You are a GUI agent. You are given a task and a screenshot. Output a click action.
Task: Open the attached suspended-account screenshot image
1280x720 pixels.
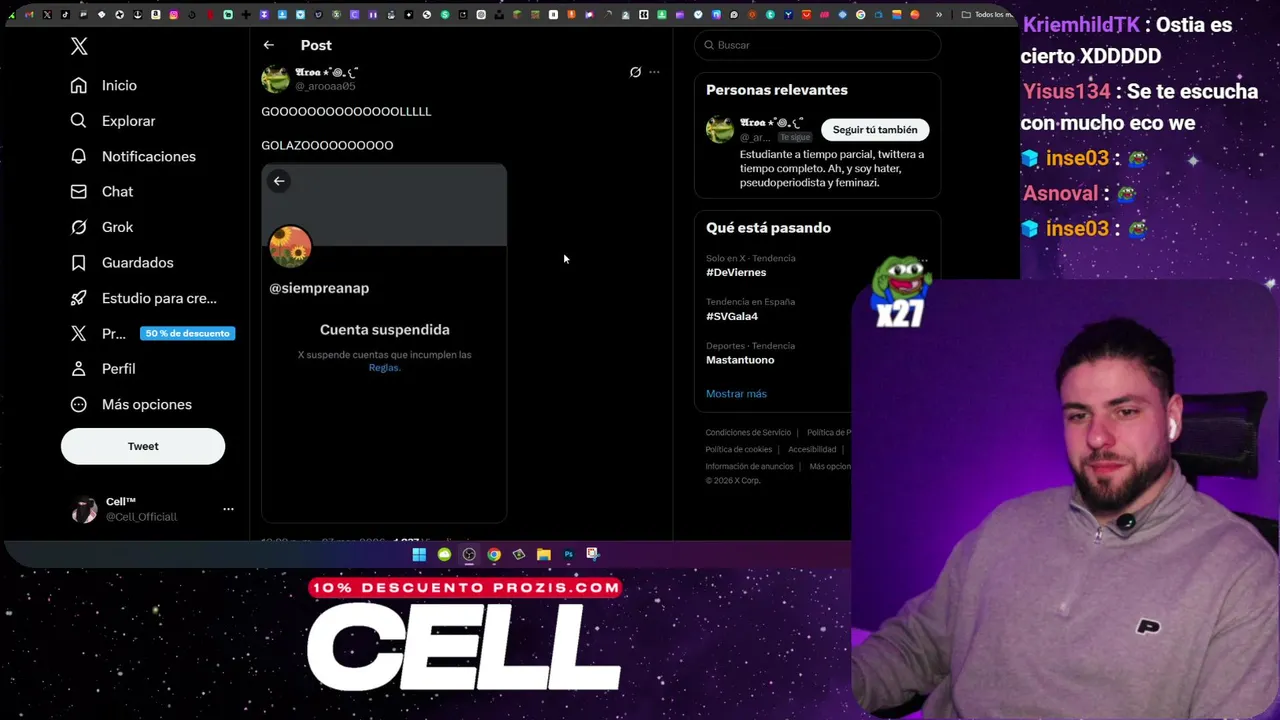click(x=384, y=343)
